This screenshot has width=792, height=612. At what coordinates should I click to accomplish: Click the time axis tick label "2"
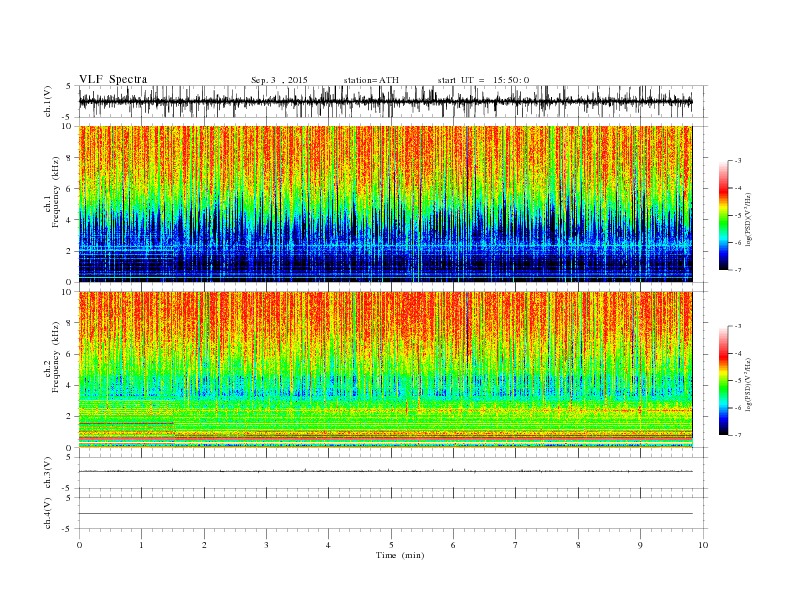(x=204, y=545)
